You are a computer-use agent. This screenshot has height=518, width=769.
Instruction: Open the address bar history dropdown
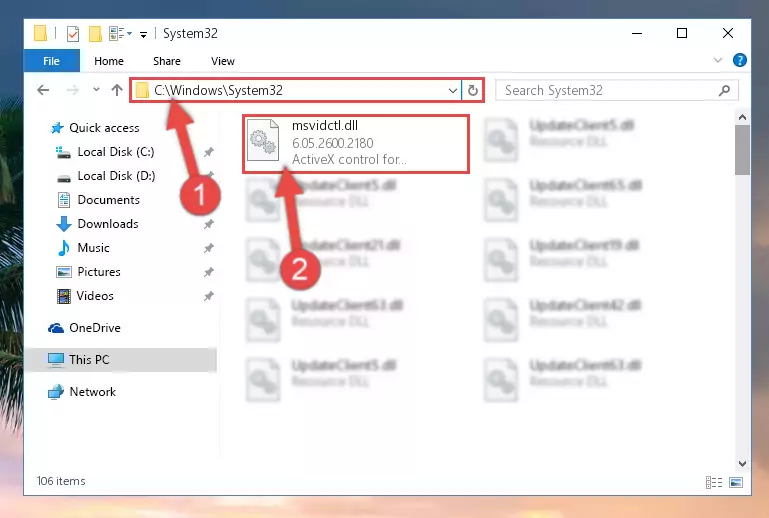click(453, 91)
